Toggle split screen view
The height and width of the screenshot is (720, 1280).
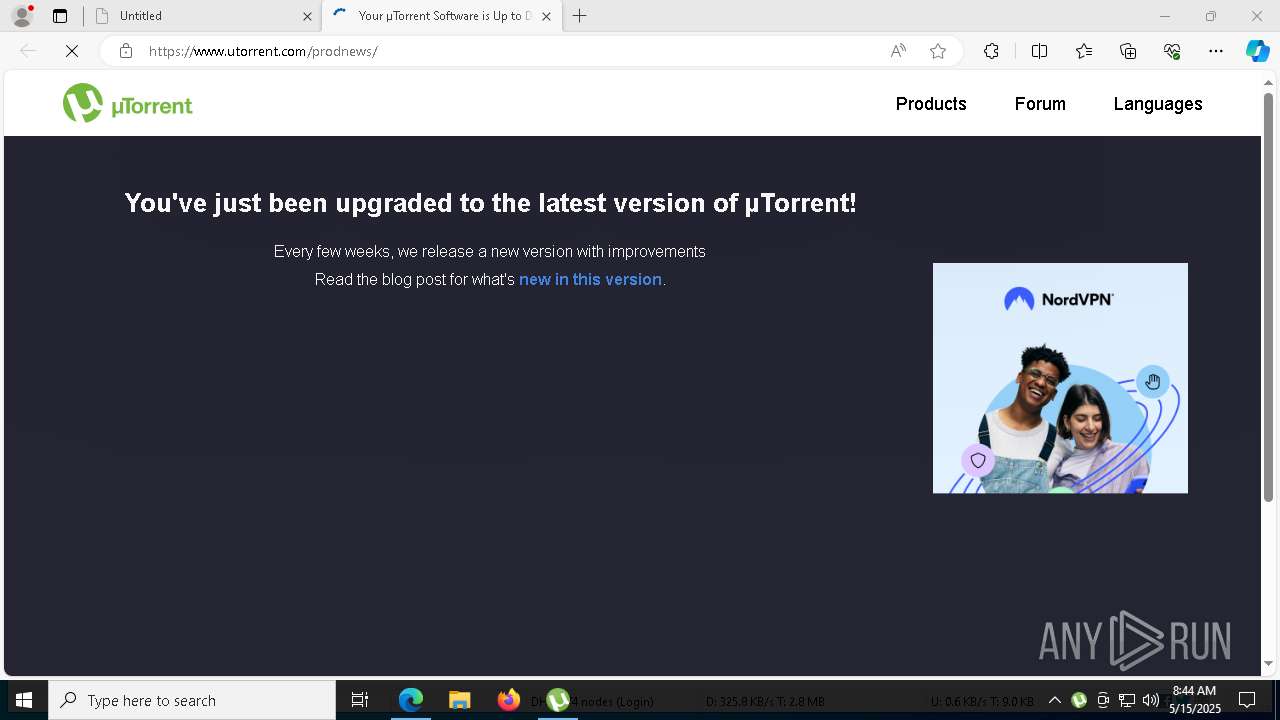point(1039,51)
